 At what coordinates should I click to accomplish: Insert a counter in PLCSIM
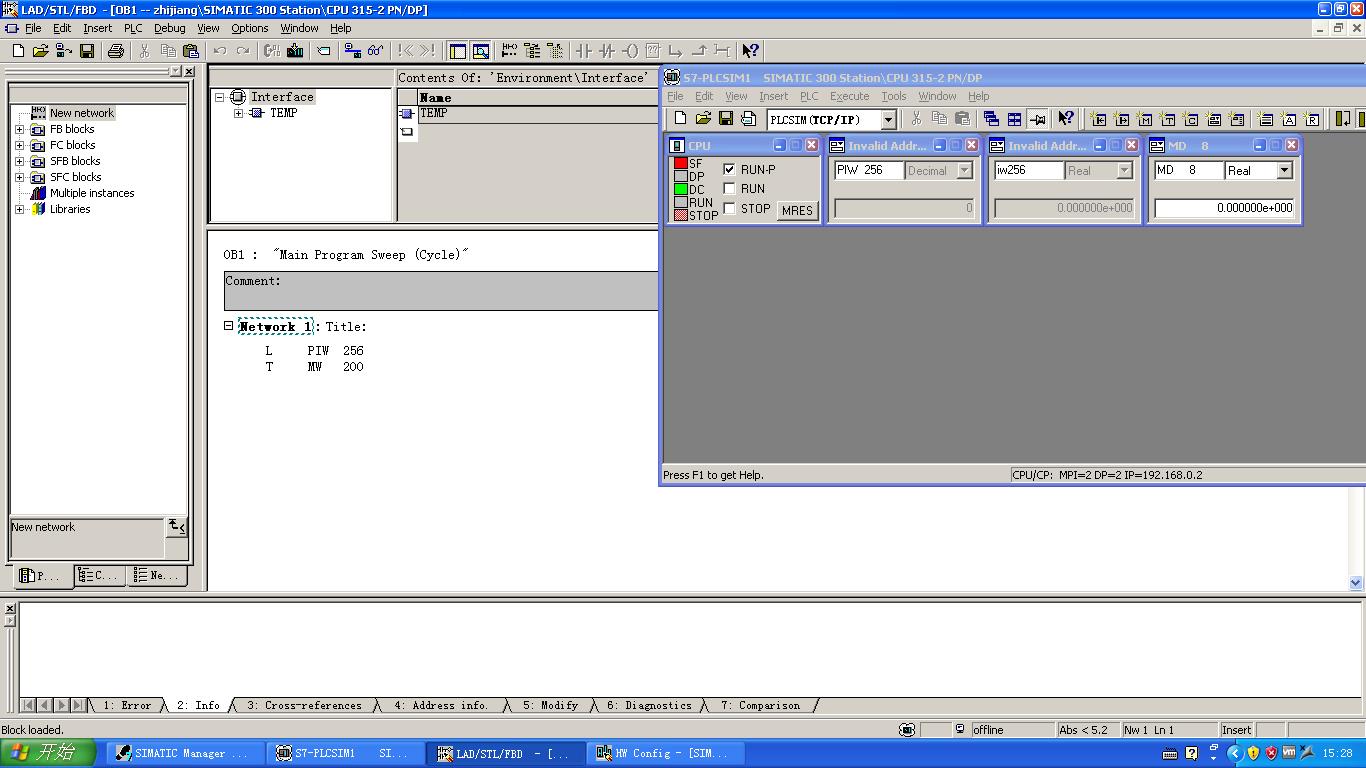pos(1190,119)
